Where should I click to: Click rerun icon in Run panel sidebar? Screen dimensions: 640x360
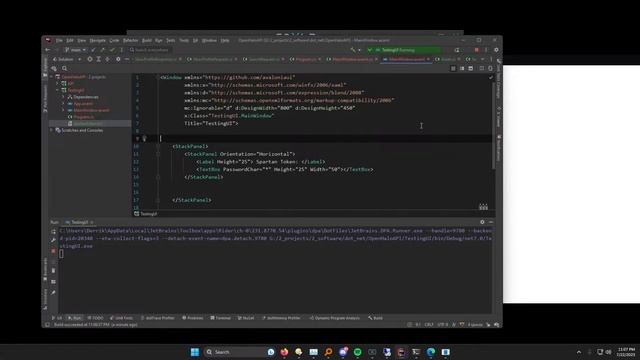53,231
